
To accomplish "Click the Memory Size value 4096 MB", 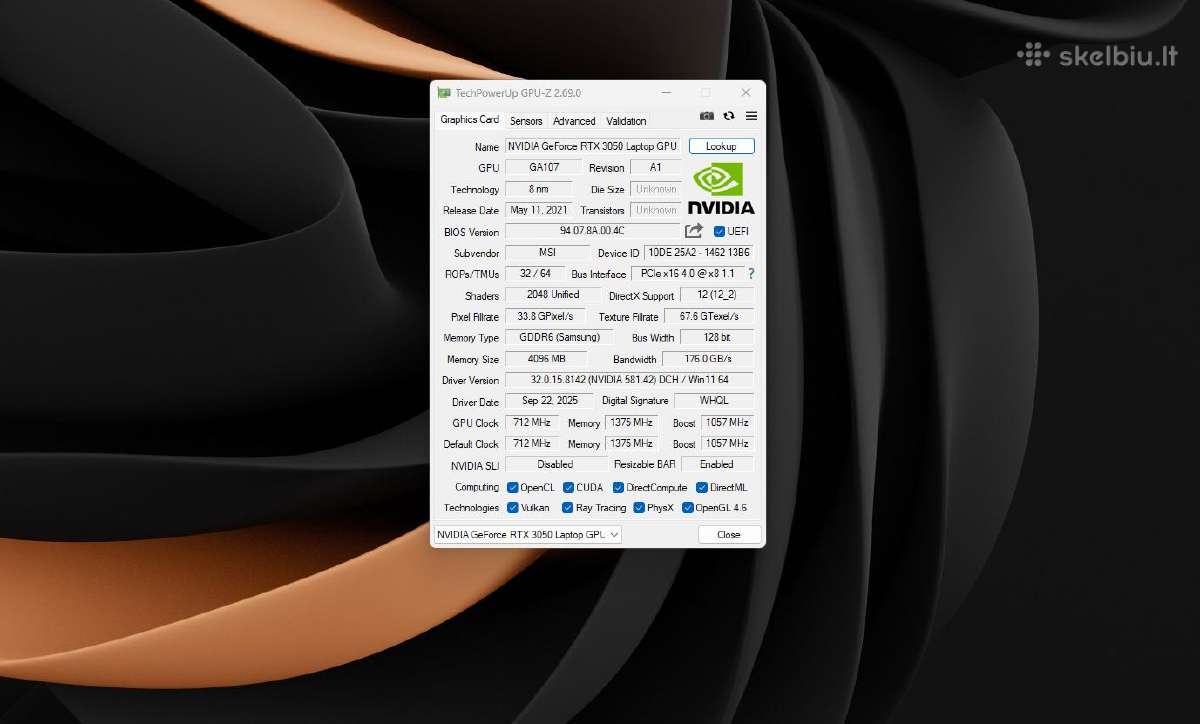I will click(547, 359).
